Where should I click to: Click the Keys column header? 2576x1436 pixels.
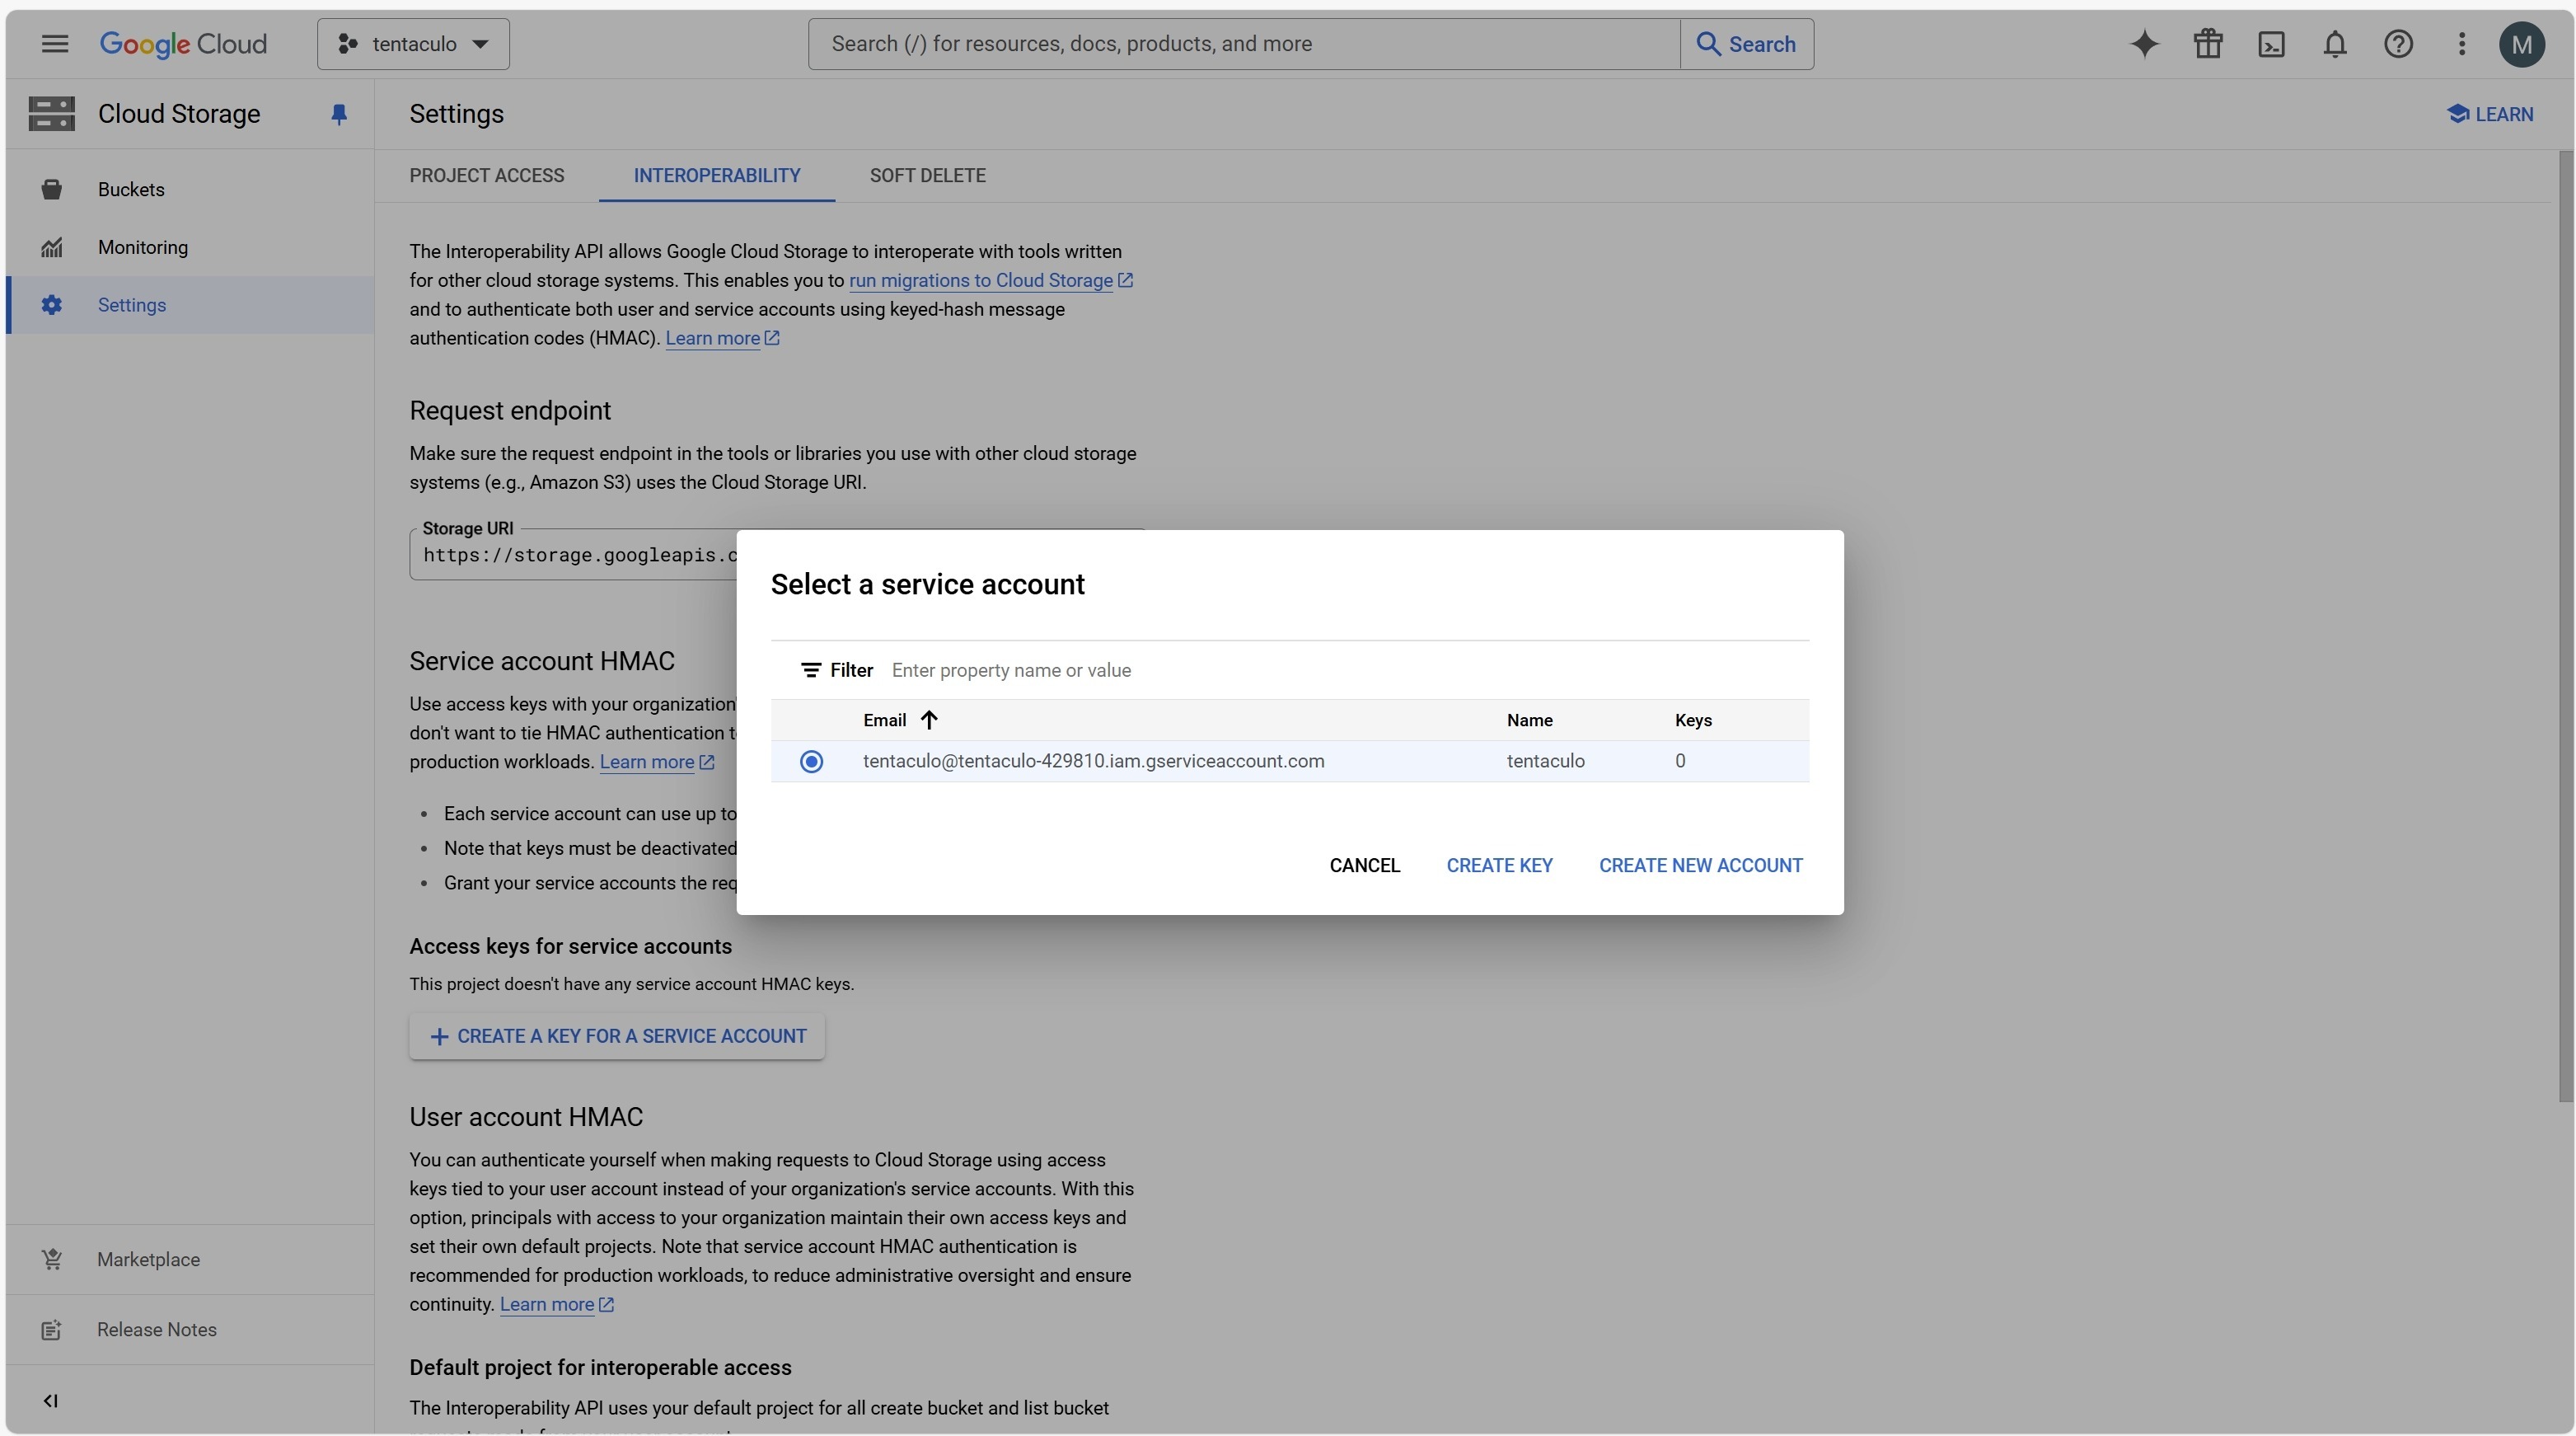click(x=1693, y=720)
